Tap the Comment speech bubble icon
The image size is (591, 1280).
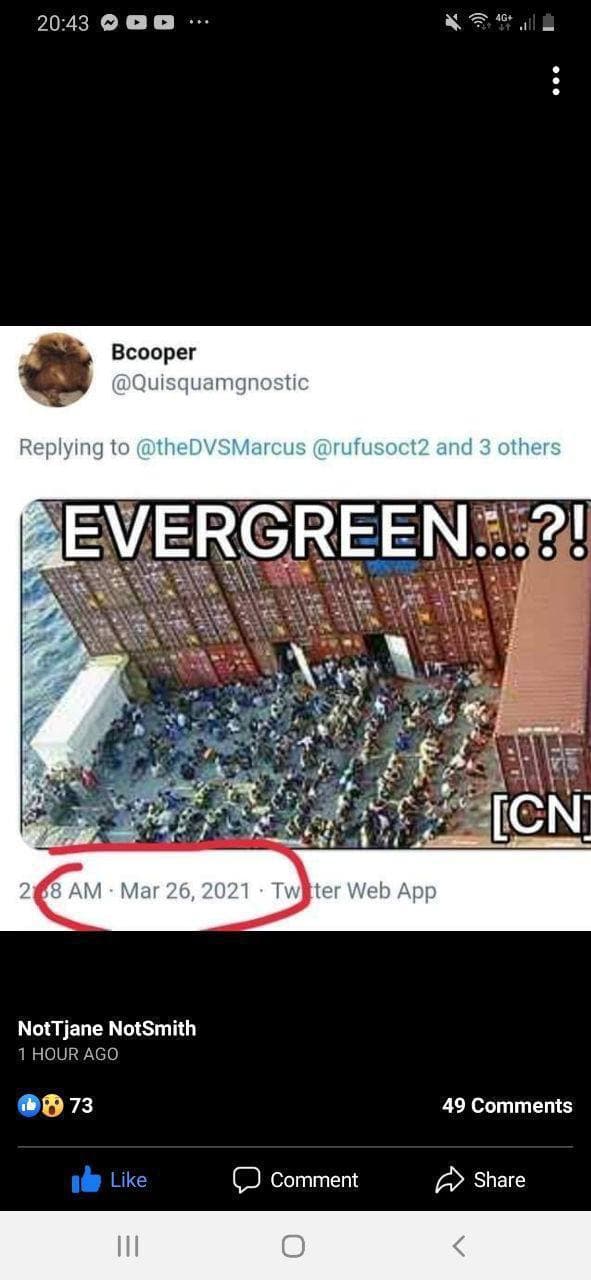(x=246, y=1180)
